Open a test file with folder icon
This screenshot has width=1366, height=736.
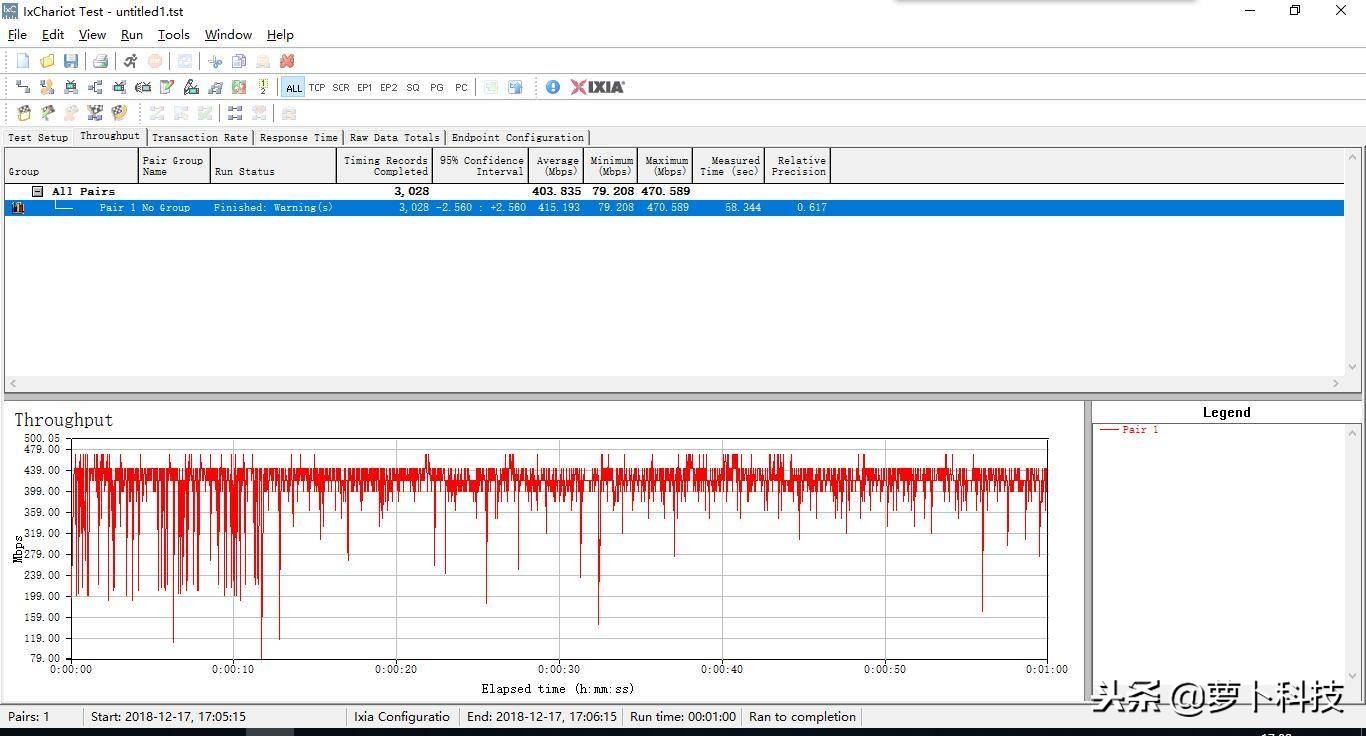tap(47, 61)
